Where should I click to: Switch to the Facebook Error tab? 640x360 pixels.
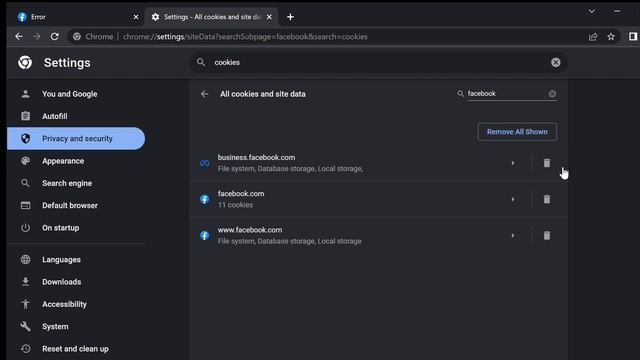coord(73,17)
